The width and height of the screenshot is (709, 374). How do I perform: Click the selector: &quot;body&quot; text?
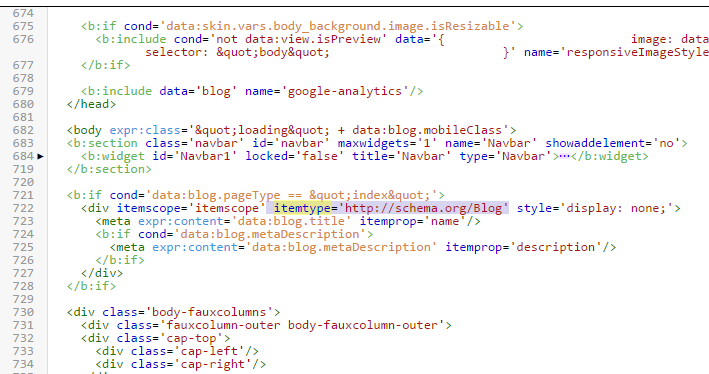pos(237,52)
